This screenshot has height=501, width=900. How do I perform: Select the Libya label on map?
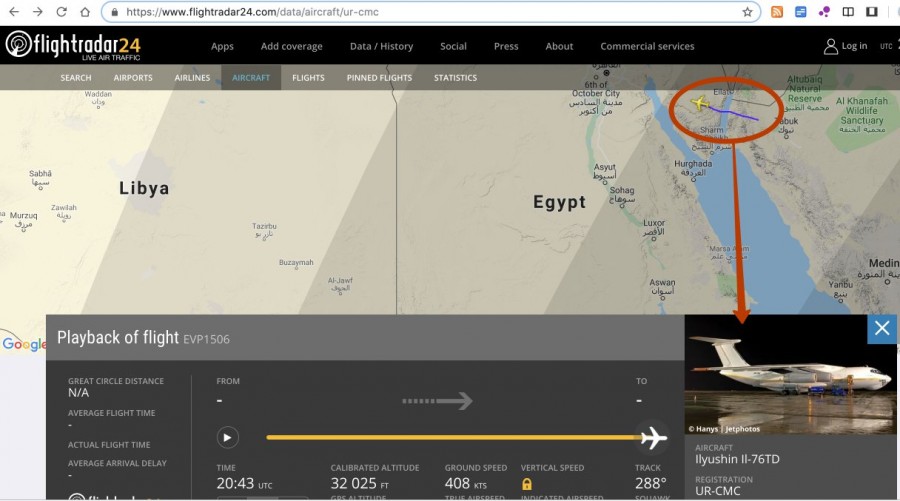[x=144, y=188]
